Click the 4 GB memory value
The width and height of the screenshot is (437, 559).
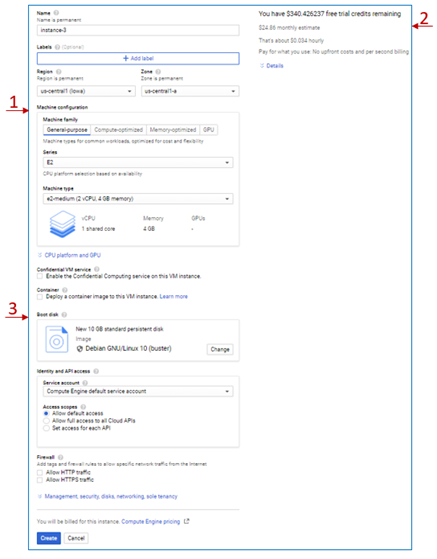(149, 229)
